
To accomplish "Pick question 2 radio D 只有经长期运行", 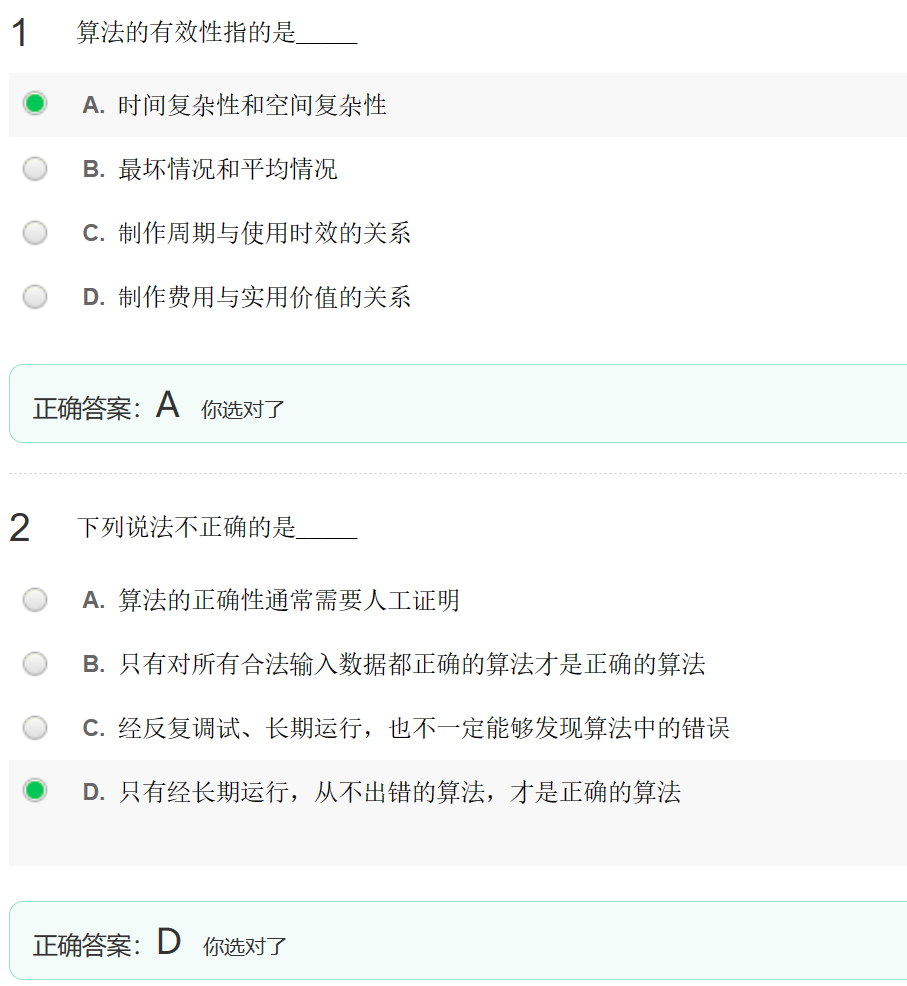I will coord(35,790).
